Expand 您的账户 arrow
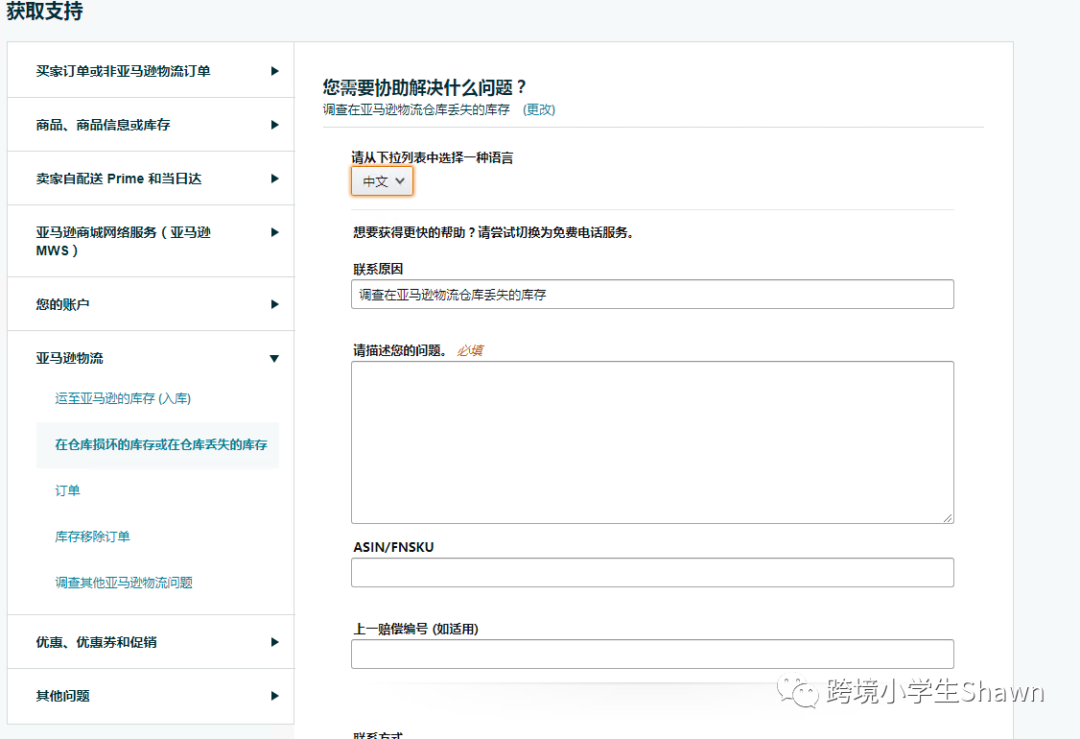This screenshot has width=1080, height=739. (275, 304)
